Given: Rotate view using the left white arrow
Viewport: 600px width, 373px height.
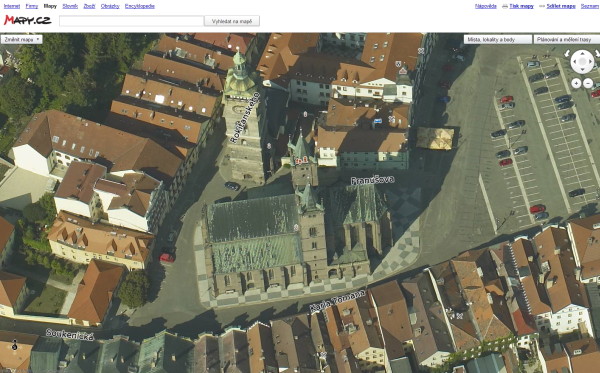Looking at the screenshot, I should click(567, 54).
